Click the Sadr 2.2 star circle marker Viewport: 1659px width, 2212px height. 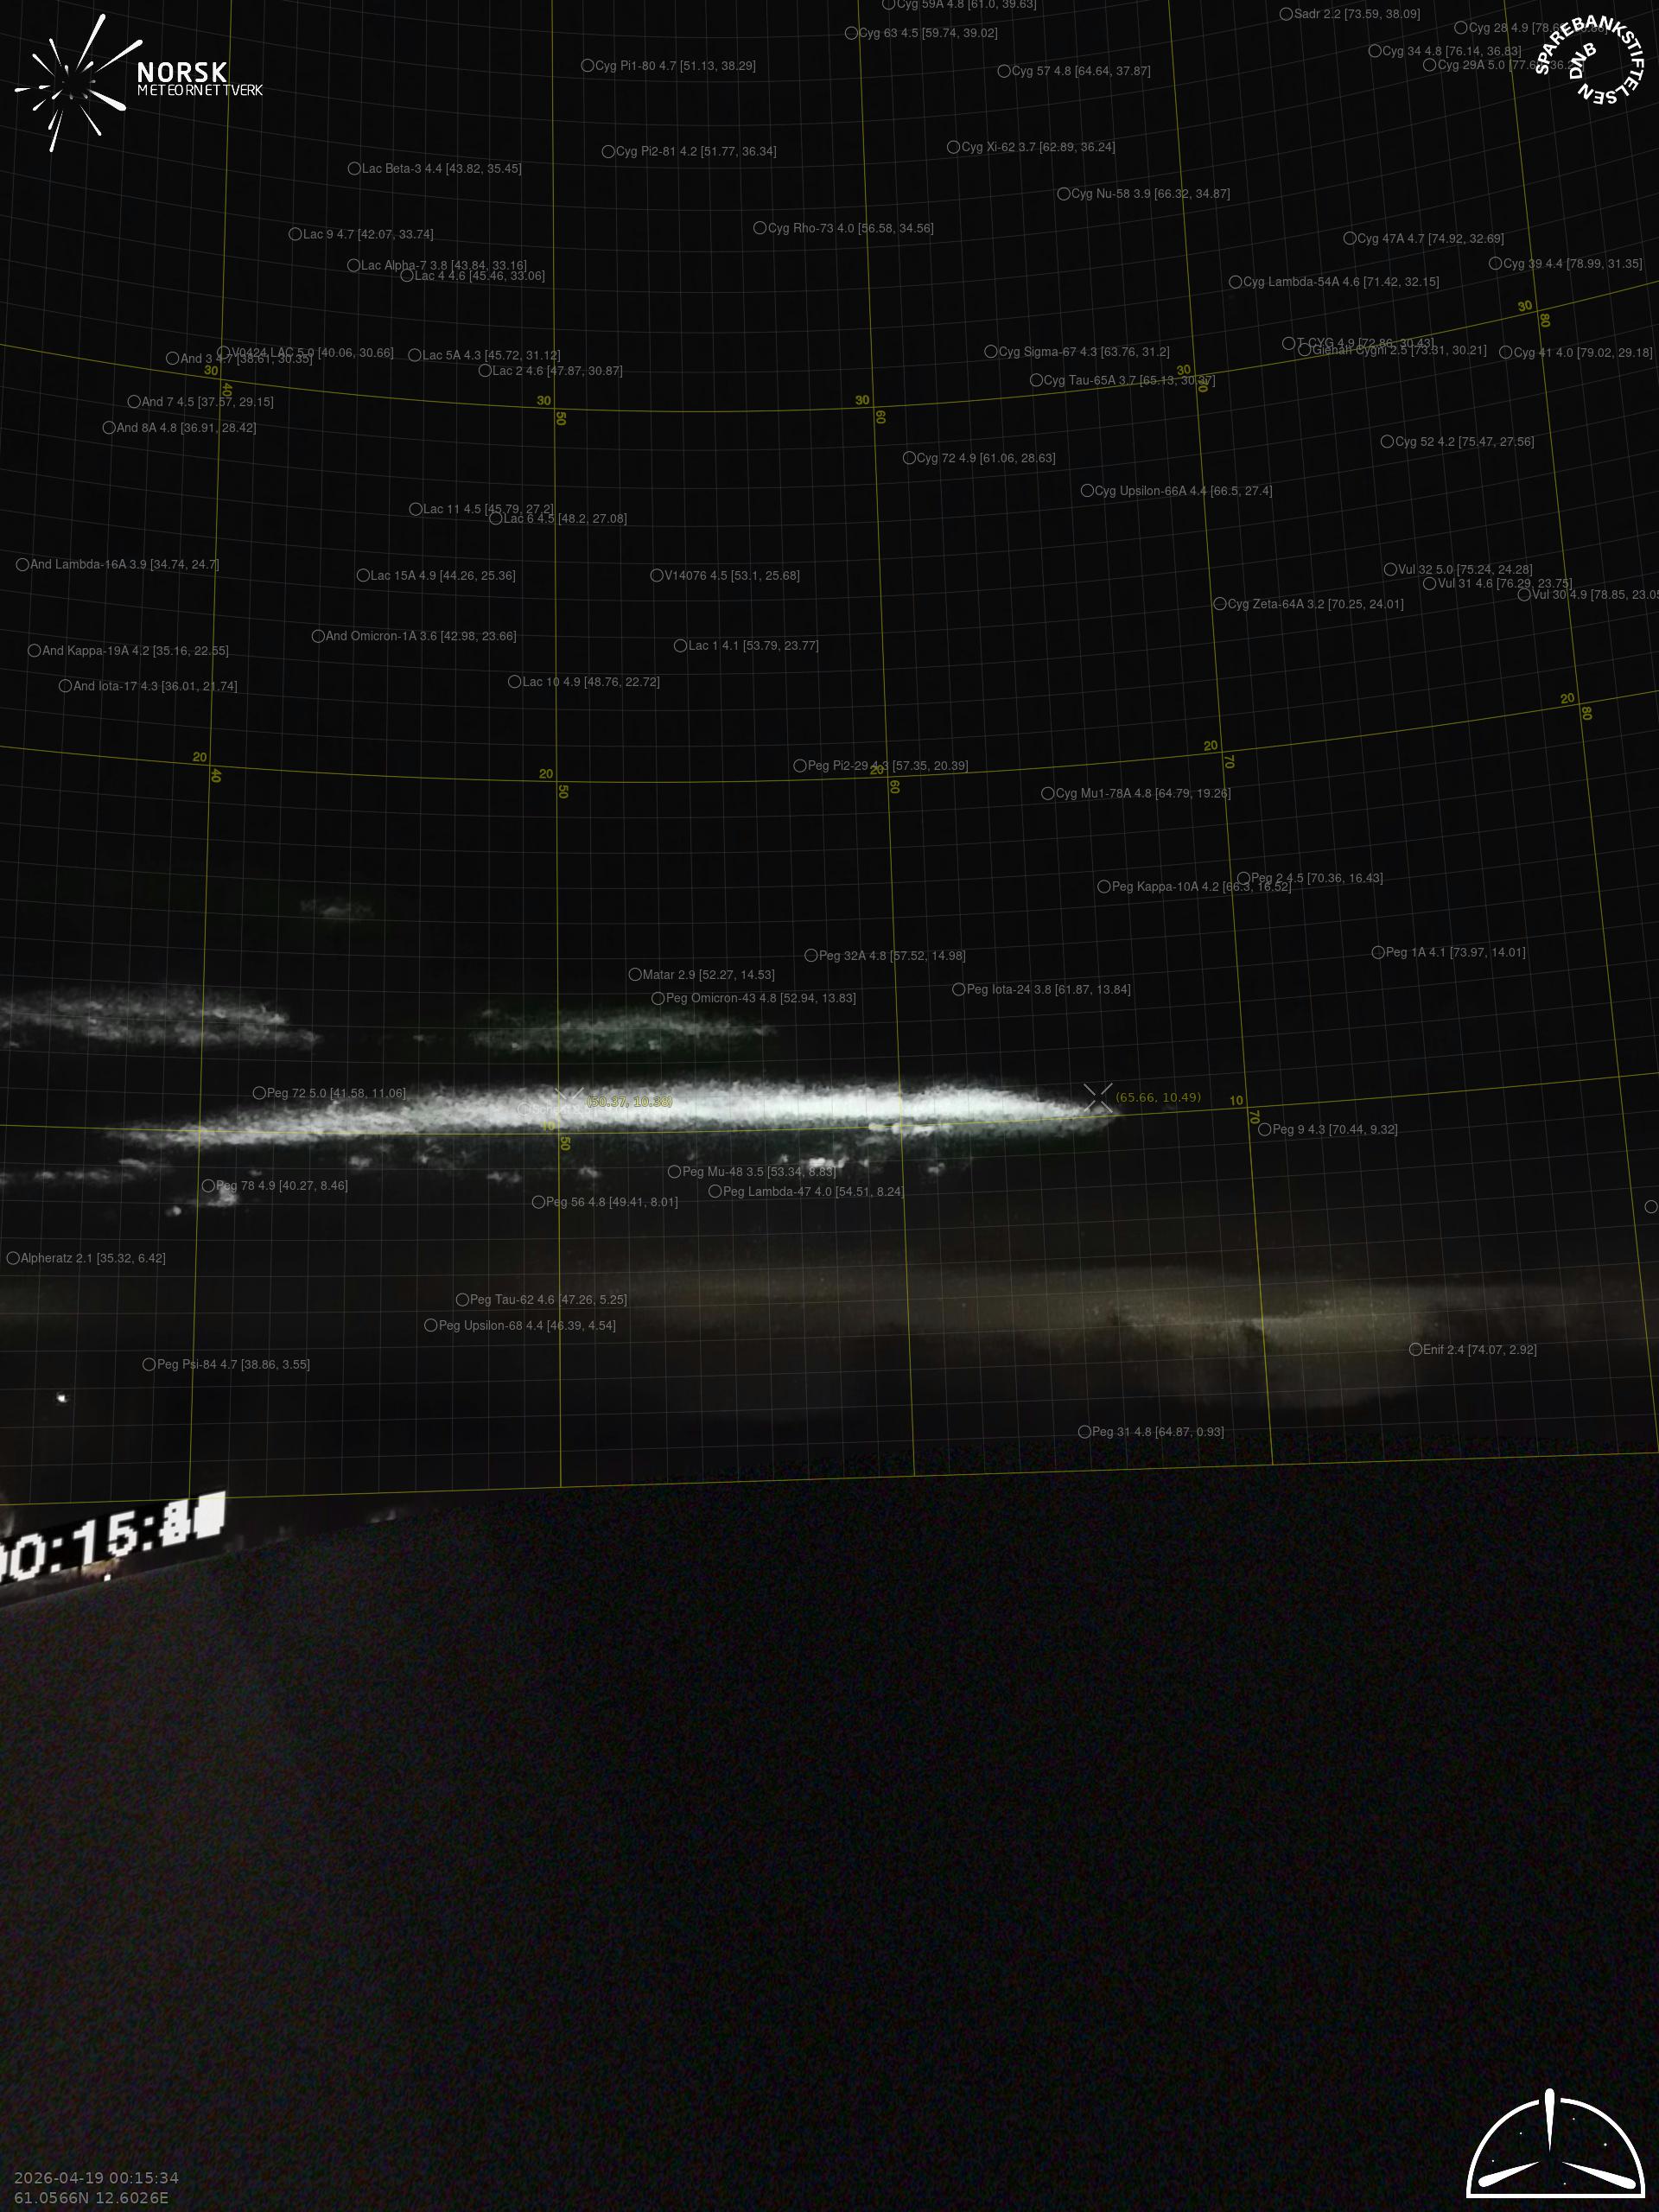click(1286, 14)
